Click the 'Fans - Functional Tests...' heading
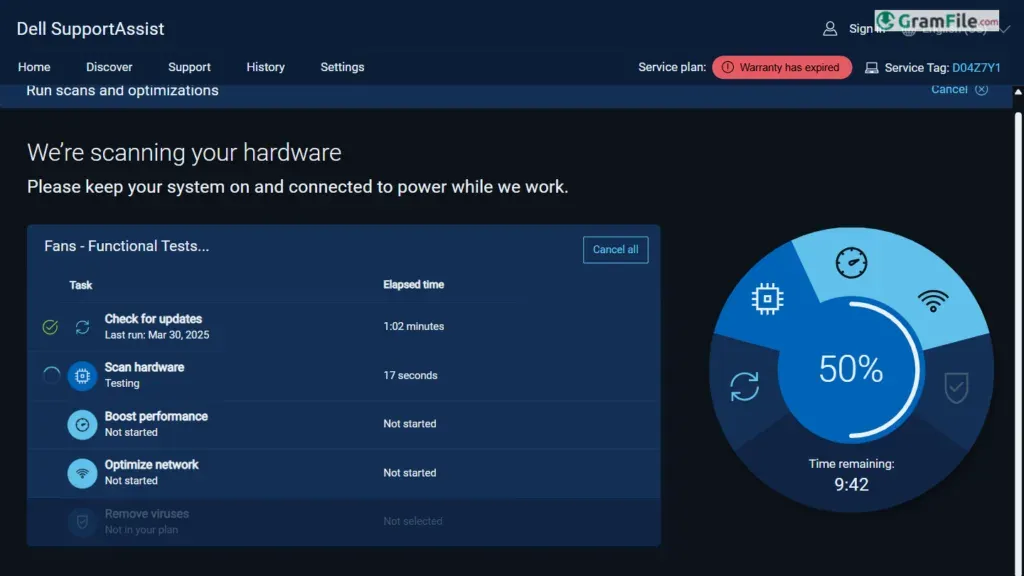The width and height of the screenshot is (1024, 576). click(127, 246)
